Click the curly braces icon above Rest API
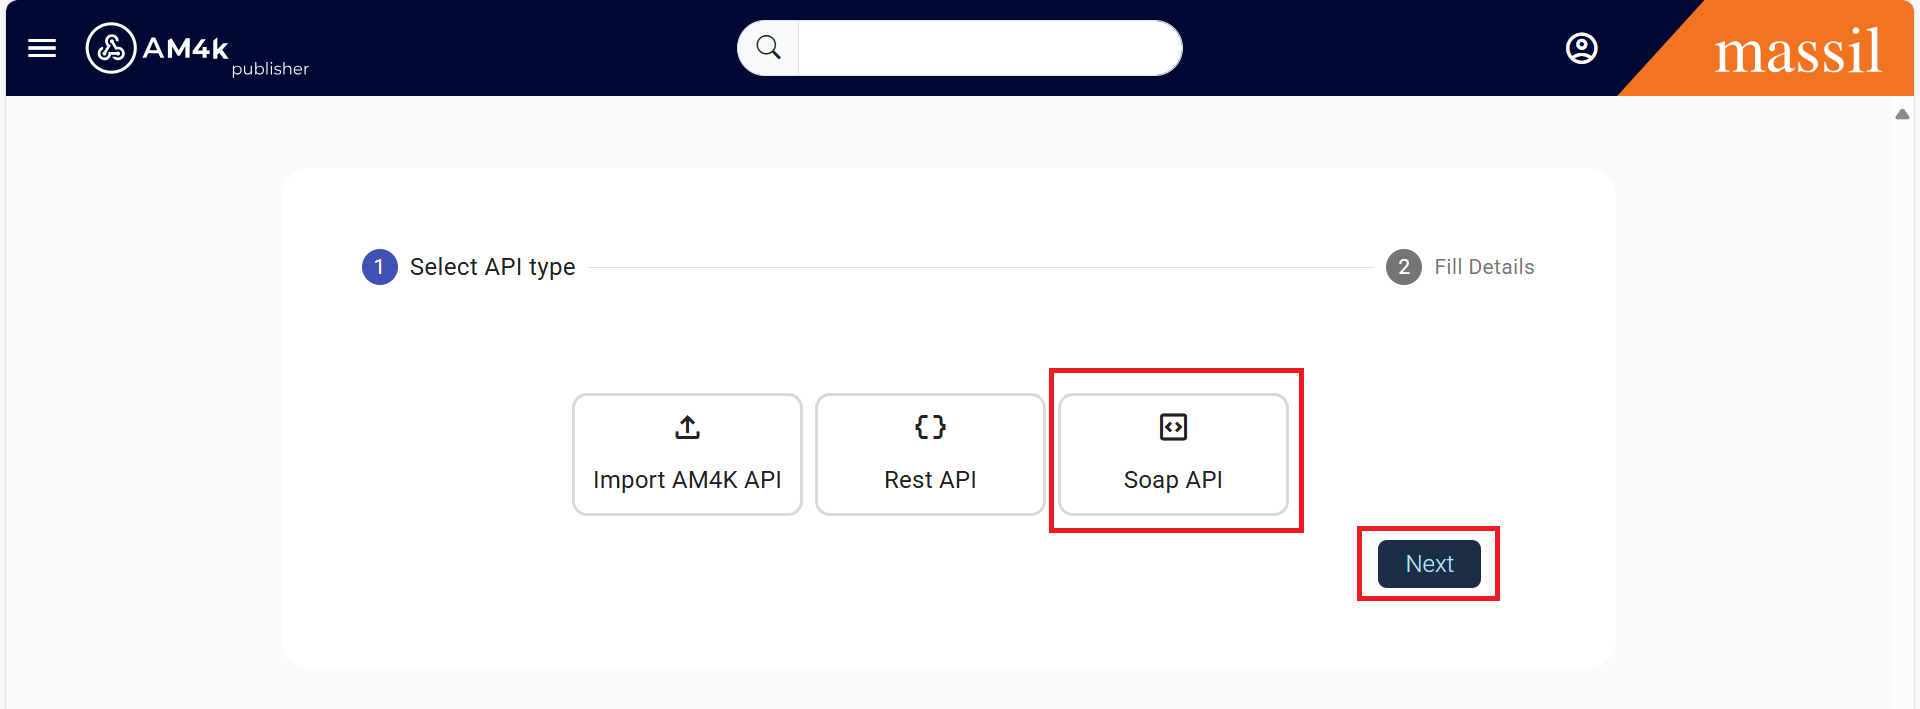 929,427
